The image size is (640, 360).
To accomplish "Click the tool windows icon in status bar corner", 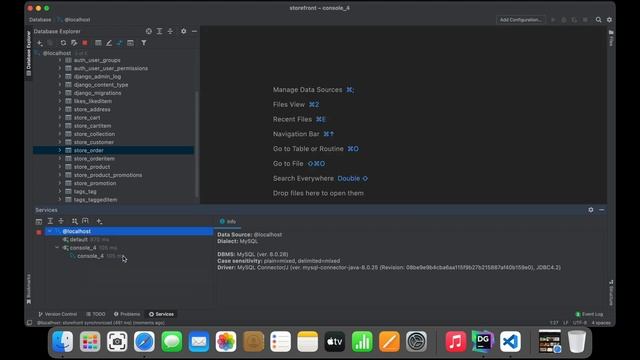I will 29,323.
